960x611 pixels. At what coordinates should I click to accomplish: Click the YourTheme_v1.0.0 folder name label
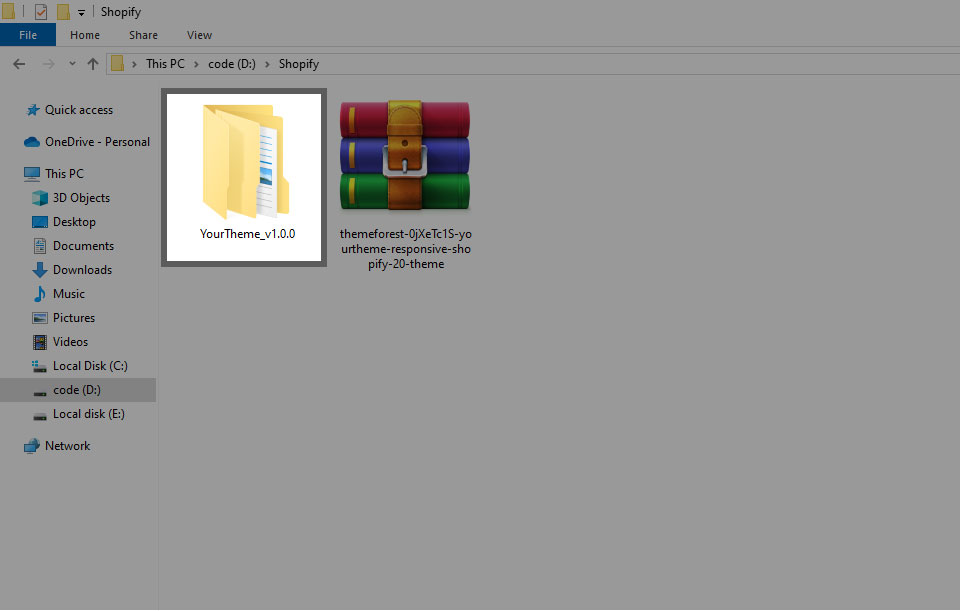247,234
